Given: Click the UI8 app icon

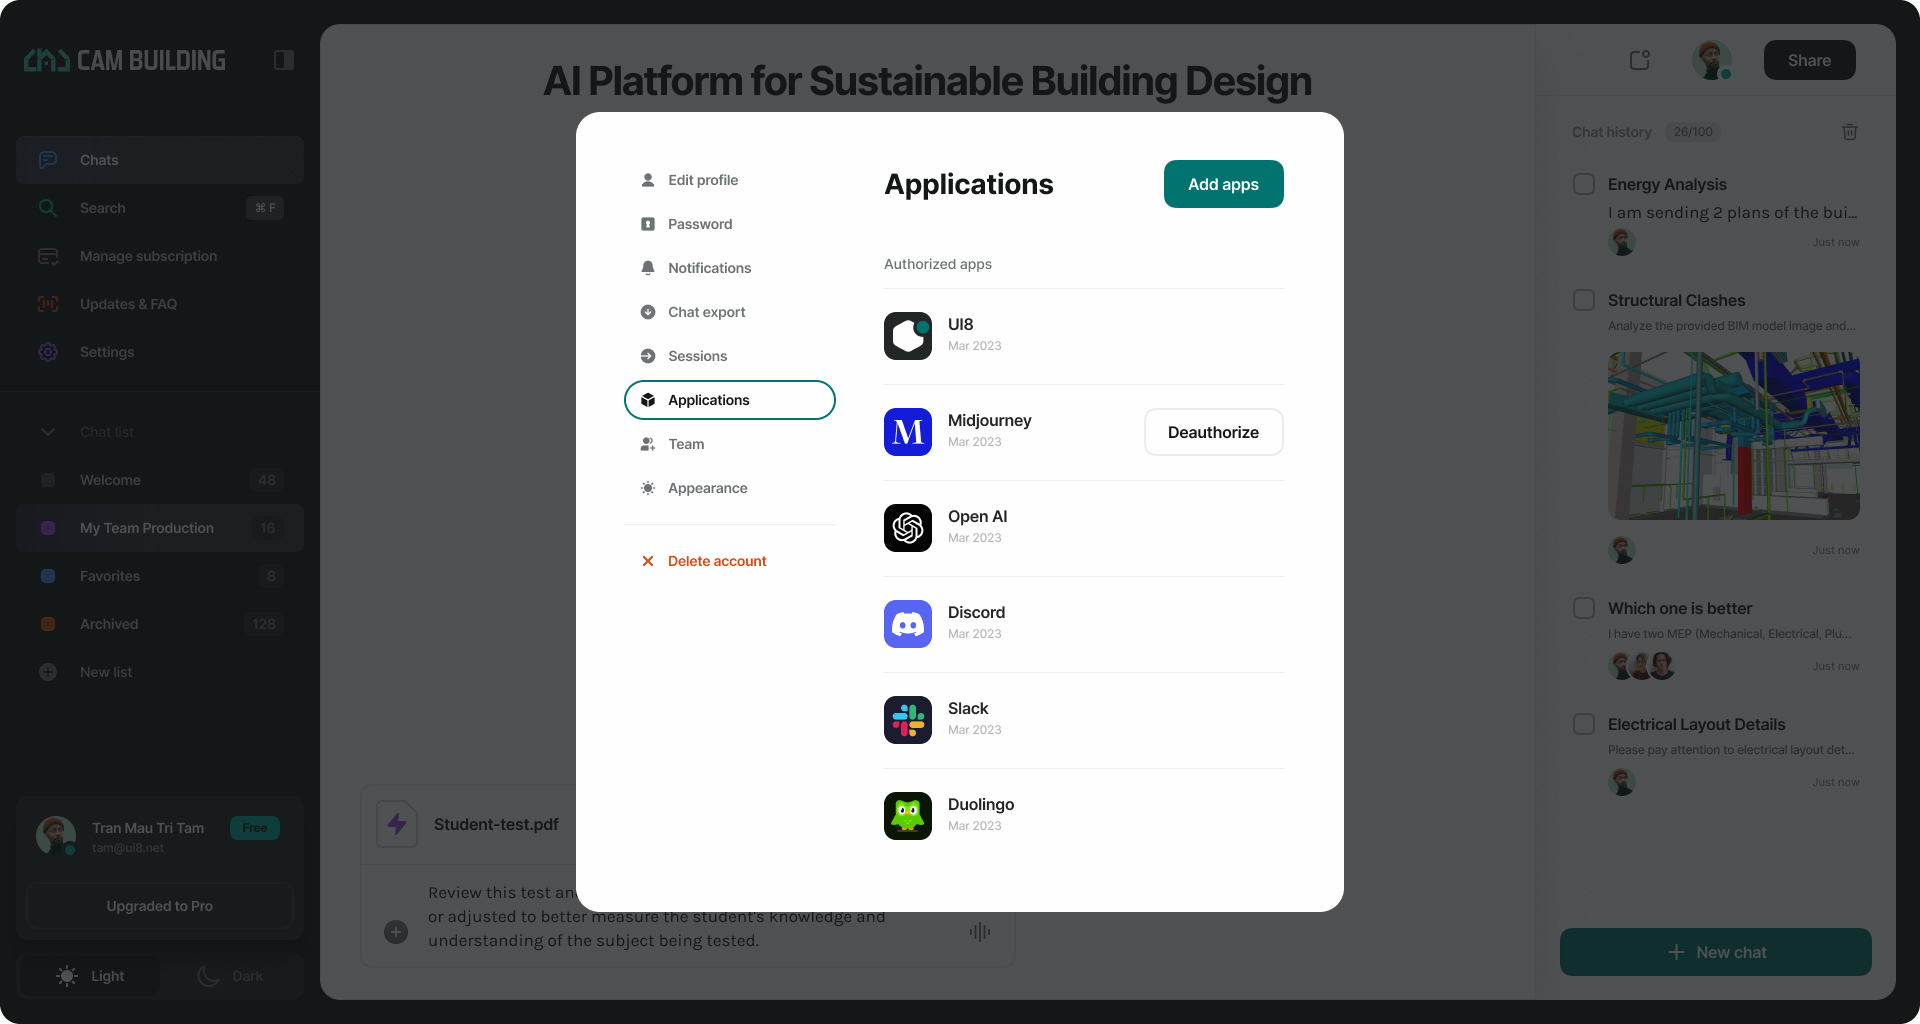Looking at the screenshot, I should 908,336.
